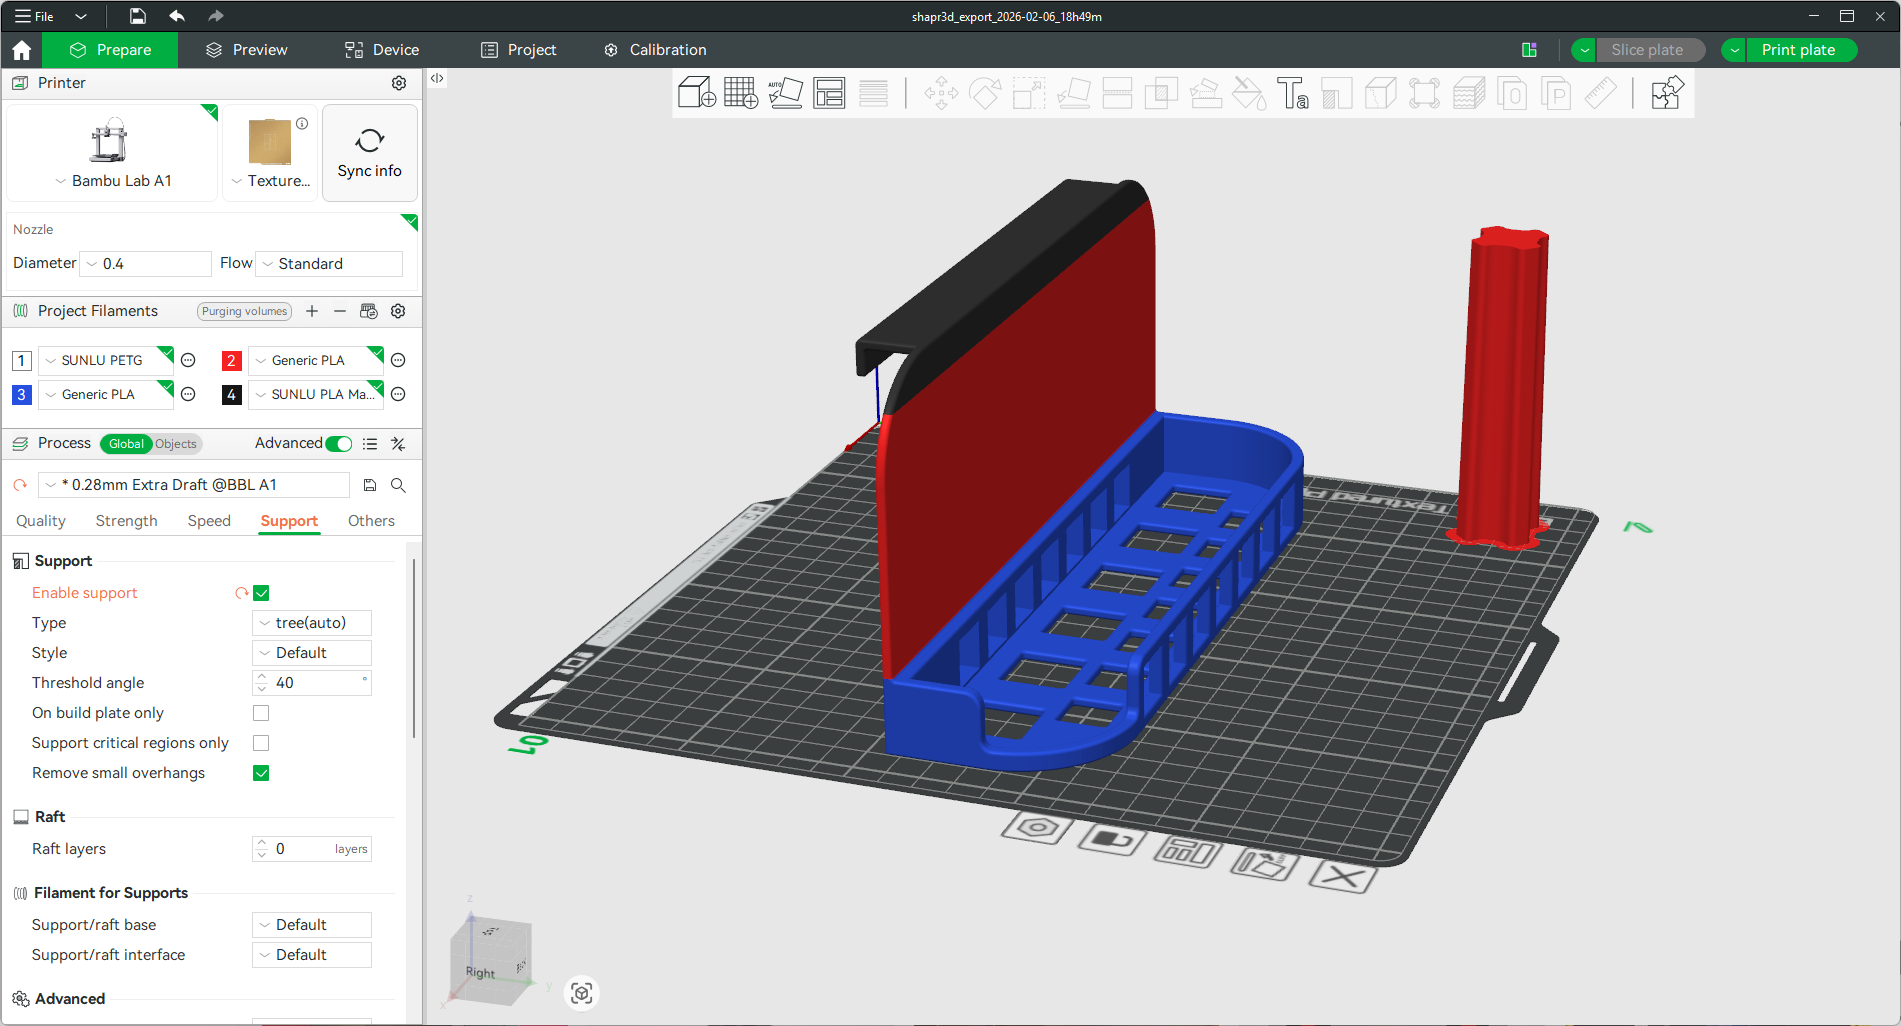Open Support/raft interface filament dropdown
Viewport: 1901px width, 1026px height.
click(312, 955)
